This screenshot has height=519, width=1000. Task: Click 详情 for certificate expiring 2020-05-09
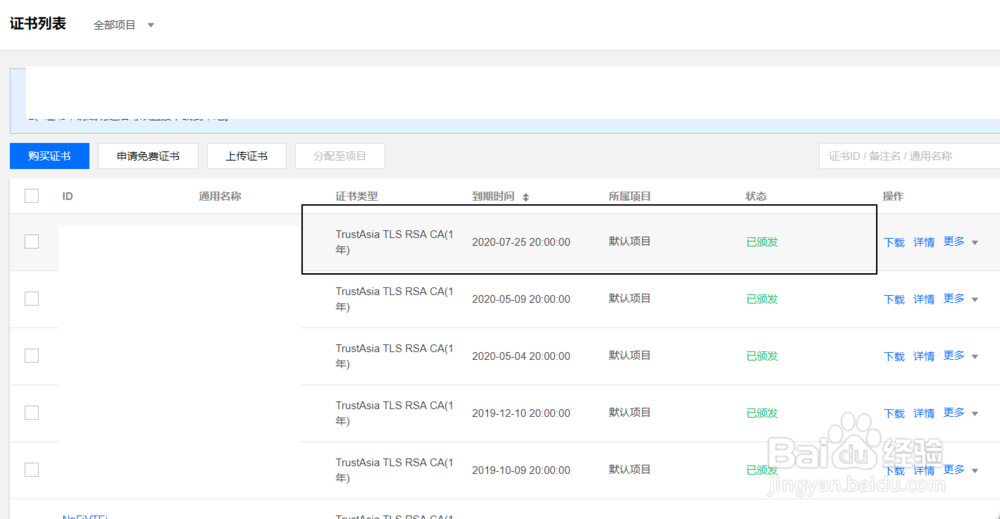pos(923,299)
